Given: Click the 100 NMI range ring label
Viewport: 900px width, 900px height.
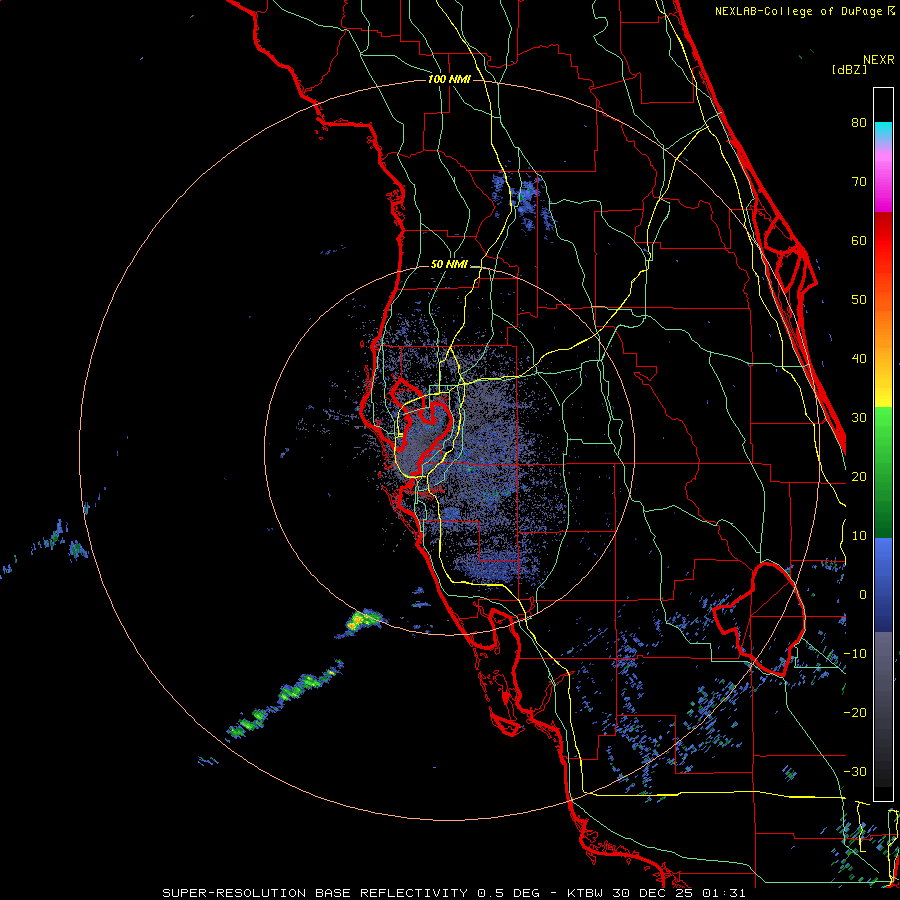Looking at the screenshot, I should tap(449, 79).
